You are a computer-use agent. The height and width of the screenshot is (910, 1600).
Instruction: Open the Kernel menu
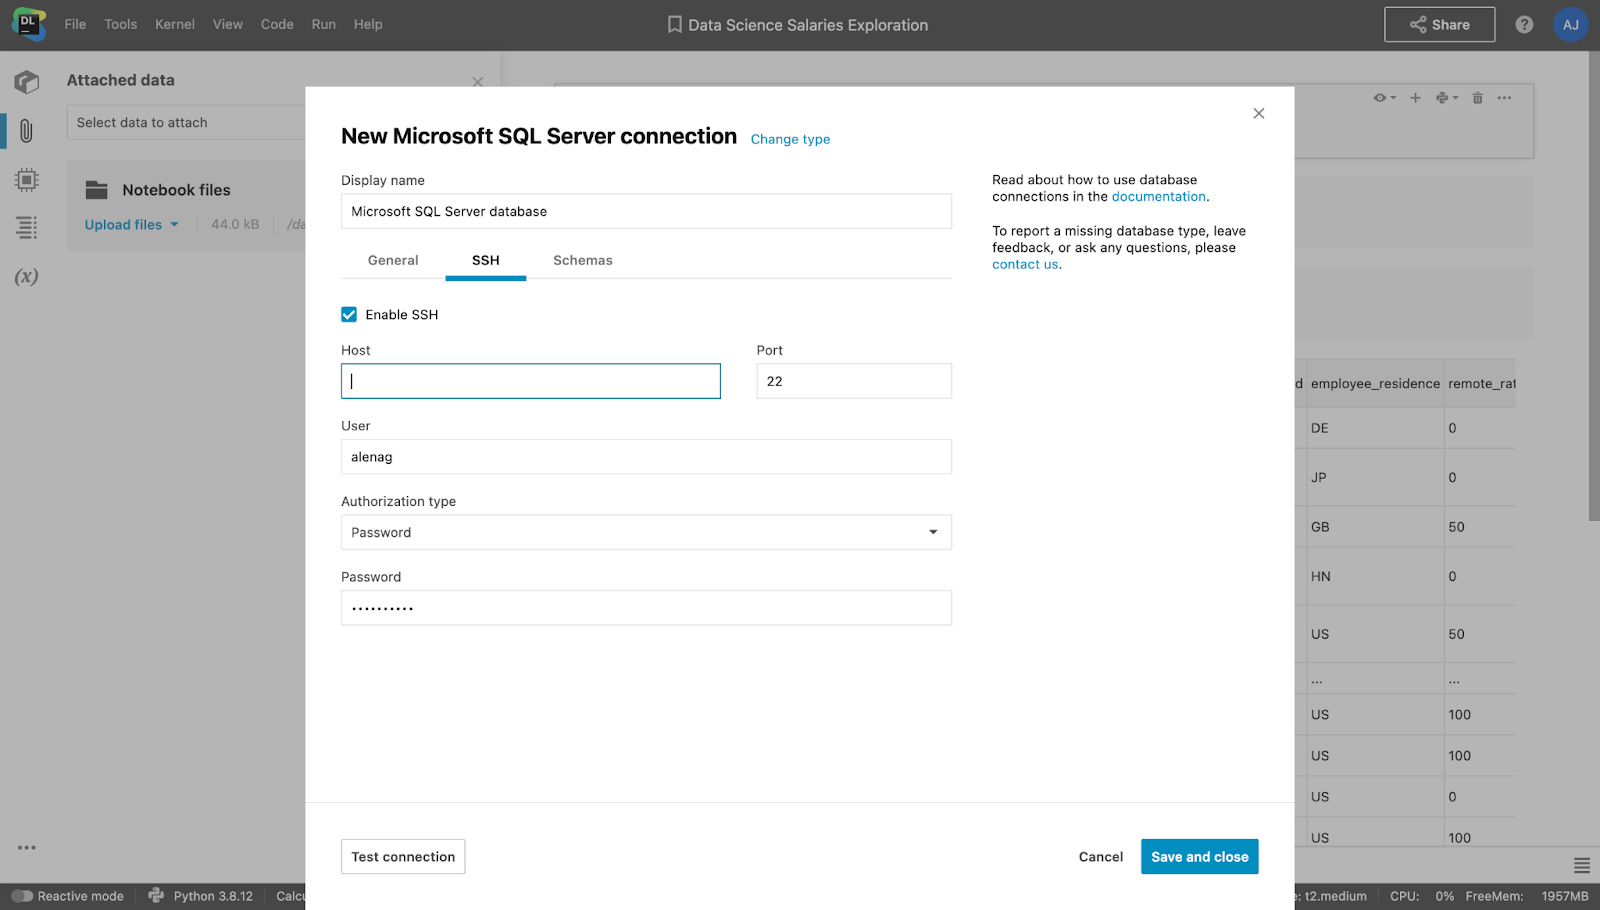click(x=175, y=24)
